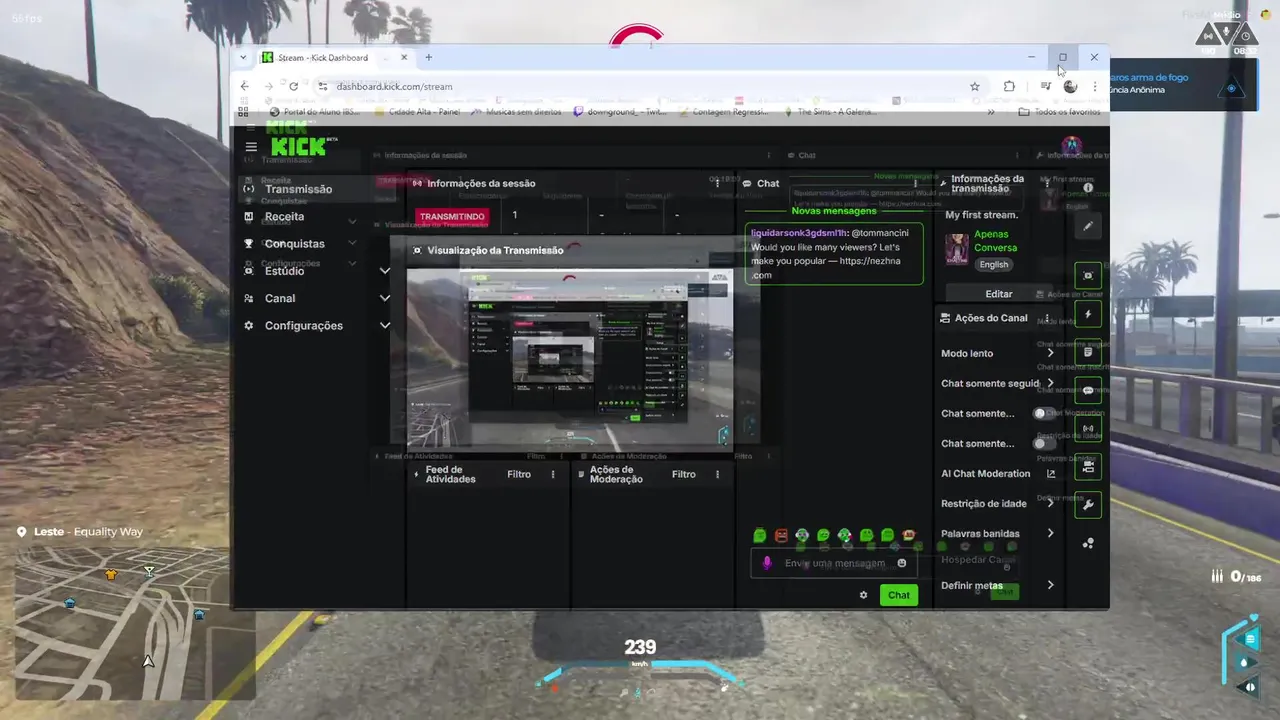The image size is (1280, 720).
Task: Open Chrome media control icon
Action: point(1046,86)
